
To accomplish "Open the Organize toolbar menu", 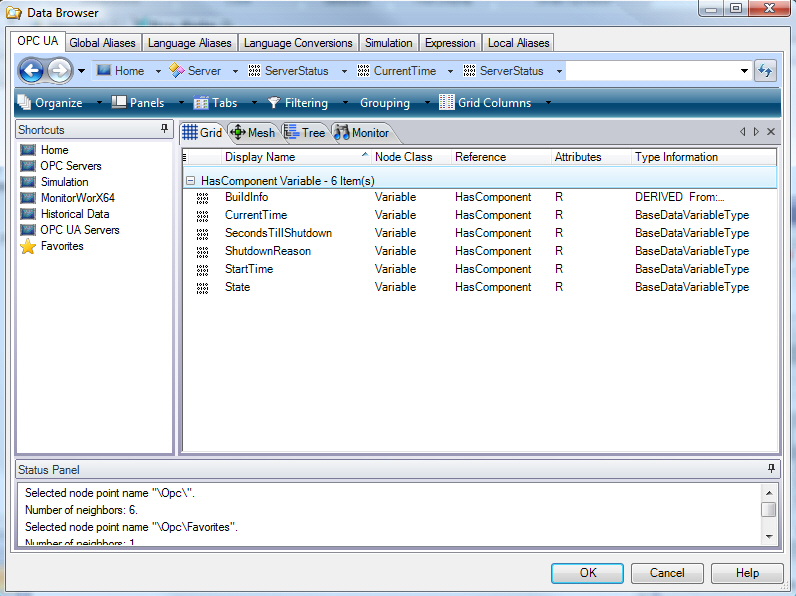I will (x=51, y=103).
